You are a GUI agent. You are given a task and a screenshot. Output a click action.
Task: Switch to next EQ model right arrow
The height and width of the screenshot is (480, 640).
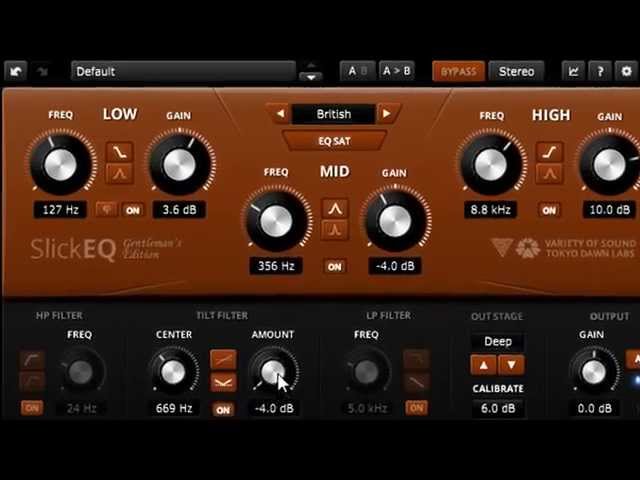(x=387, y=114)
